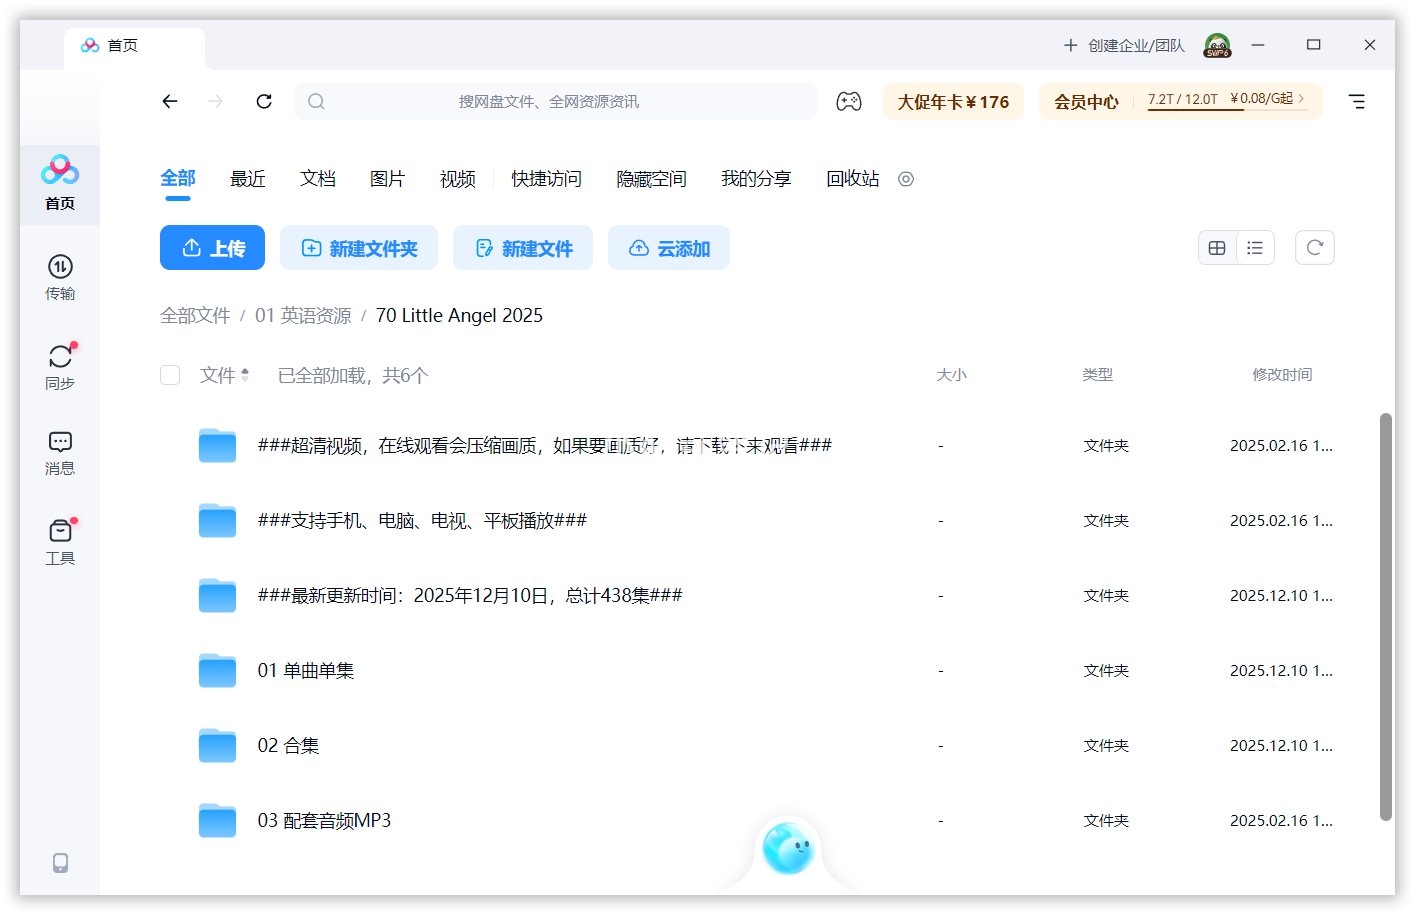1415x915 pixels.
Task: Open the 工具 (tools) panel in sidebar
Action: pyautogui.click(x=60, y=541)
